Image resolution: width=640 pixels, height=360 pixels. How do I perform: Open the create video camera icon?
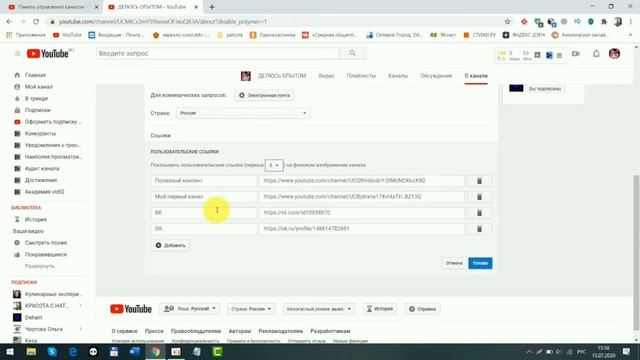click(576, 53)
